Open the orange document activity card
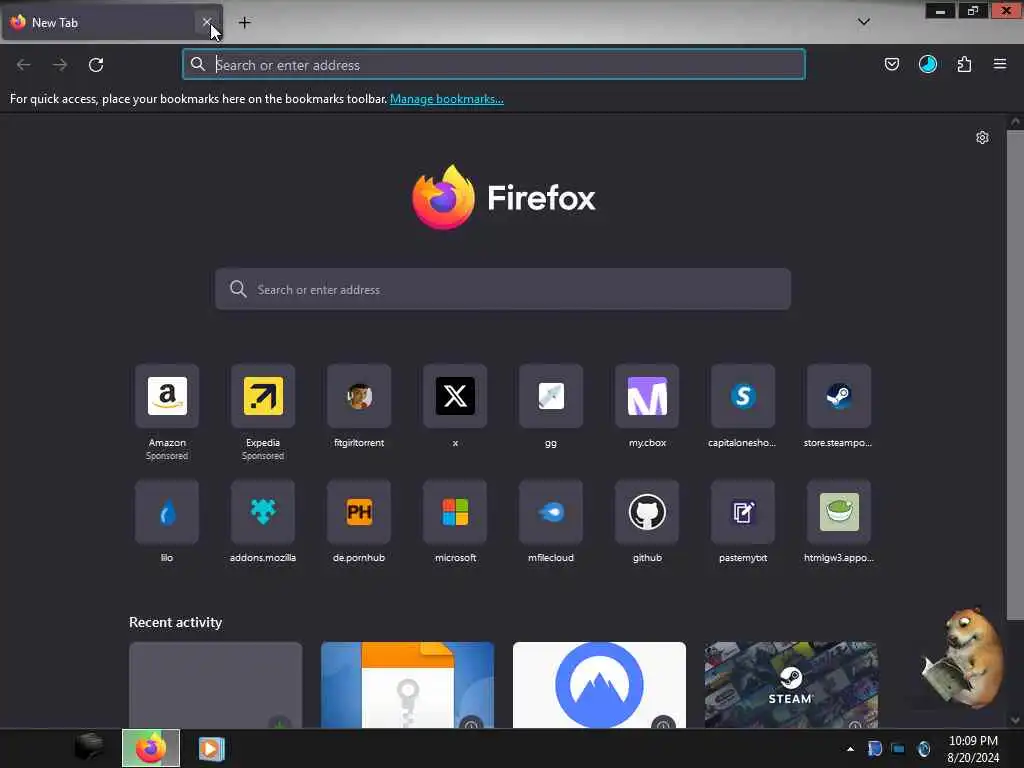This screenshot has height=768, width=1024. coord(408,684)
